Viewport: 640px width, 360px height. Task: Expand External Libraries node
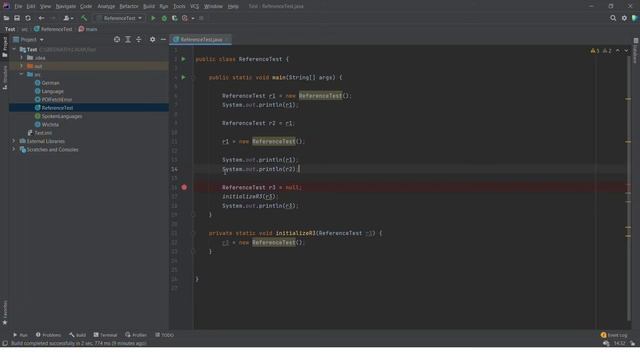(x=14, y=141)
